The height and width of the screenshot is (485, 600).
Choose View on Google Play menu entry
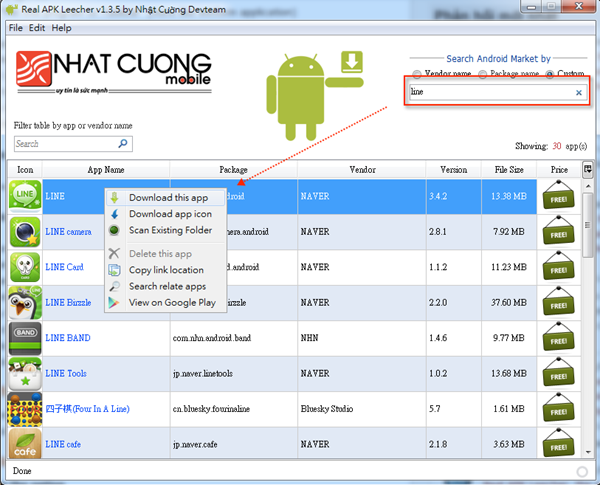(x=165, y=302)
